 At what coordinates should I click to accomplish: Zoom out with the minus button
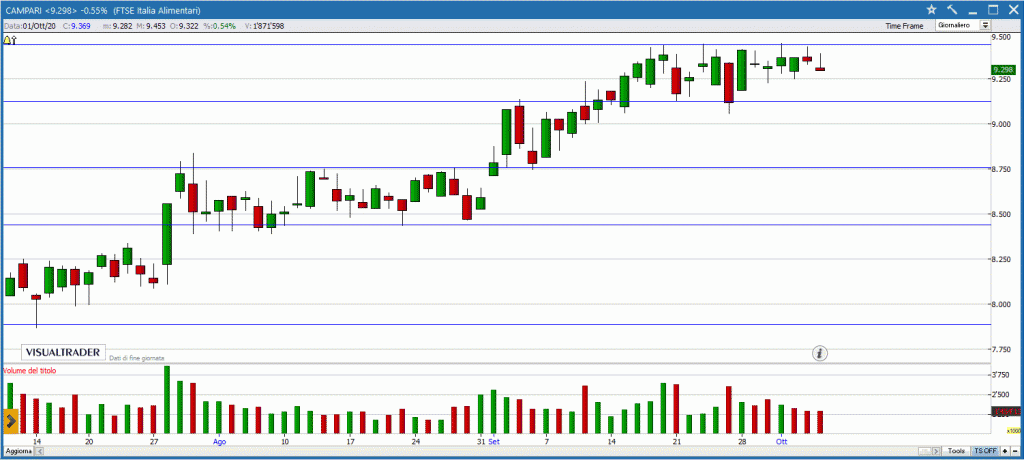pos(1015,451)
